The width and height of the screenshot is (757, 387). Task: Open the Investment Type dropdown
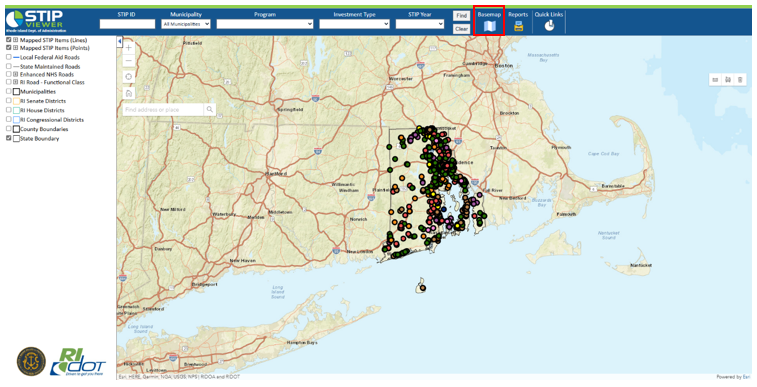click(354, 24)
